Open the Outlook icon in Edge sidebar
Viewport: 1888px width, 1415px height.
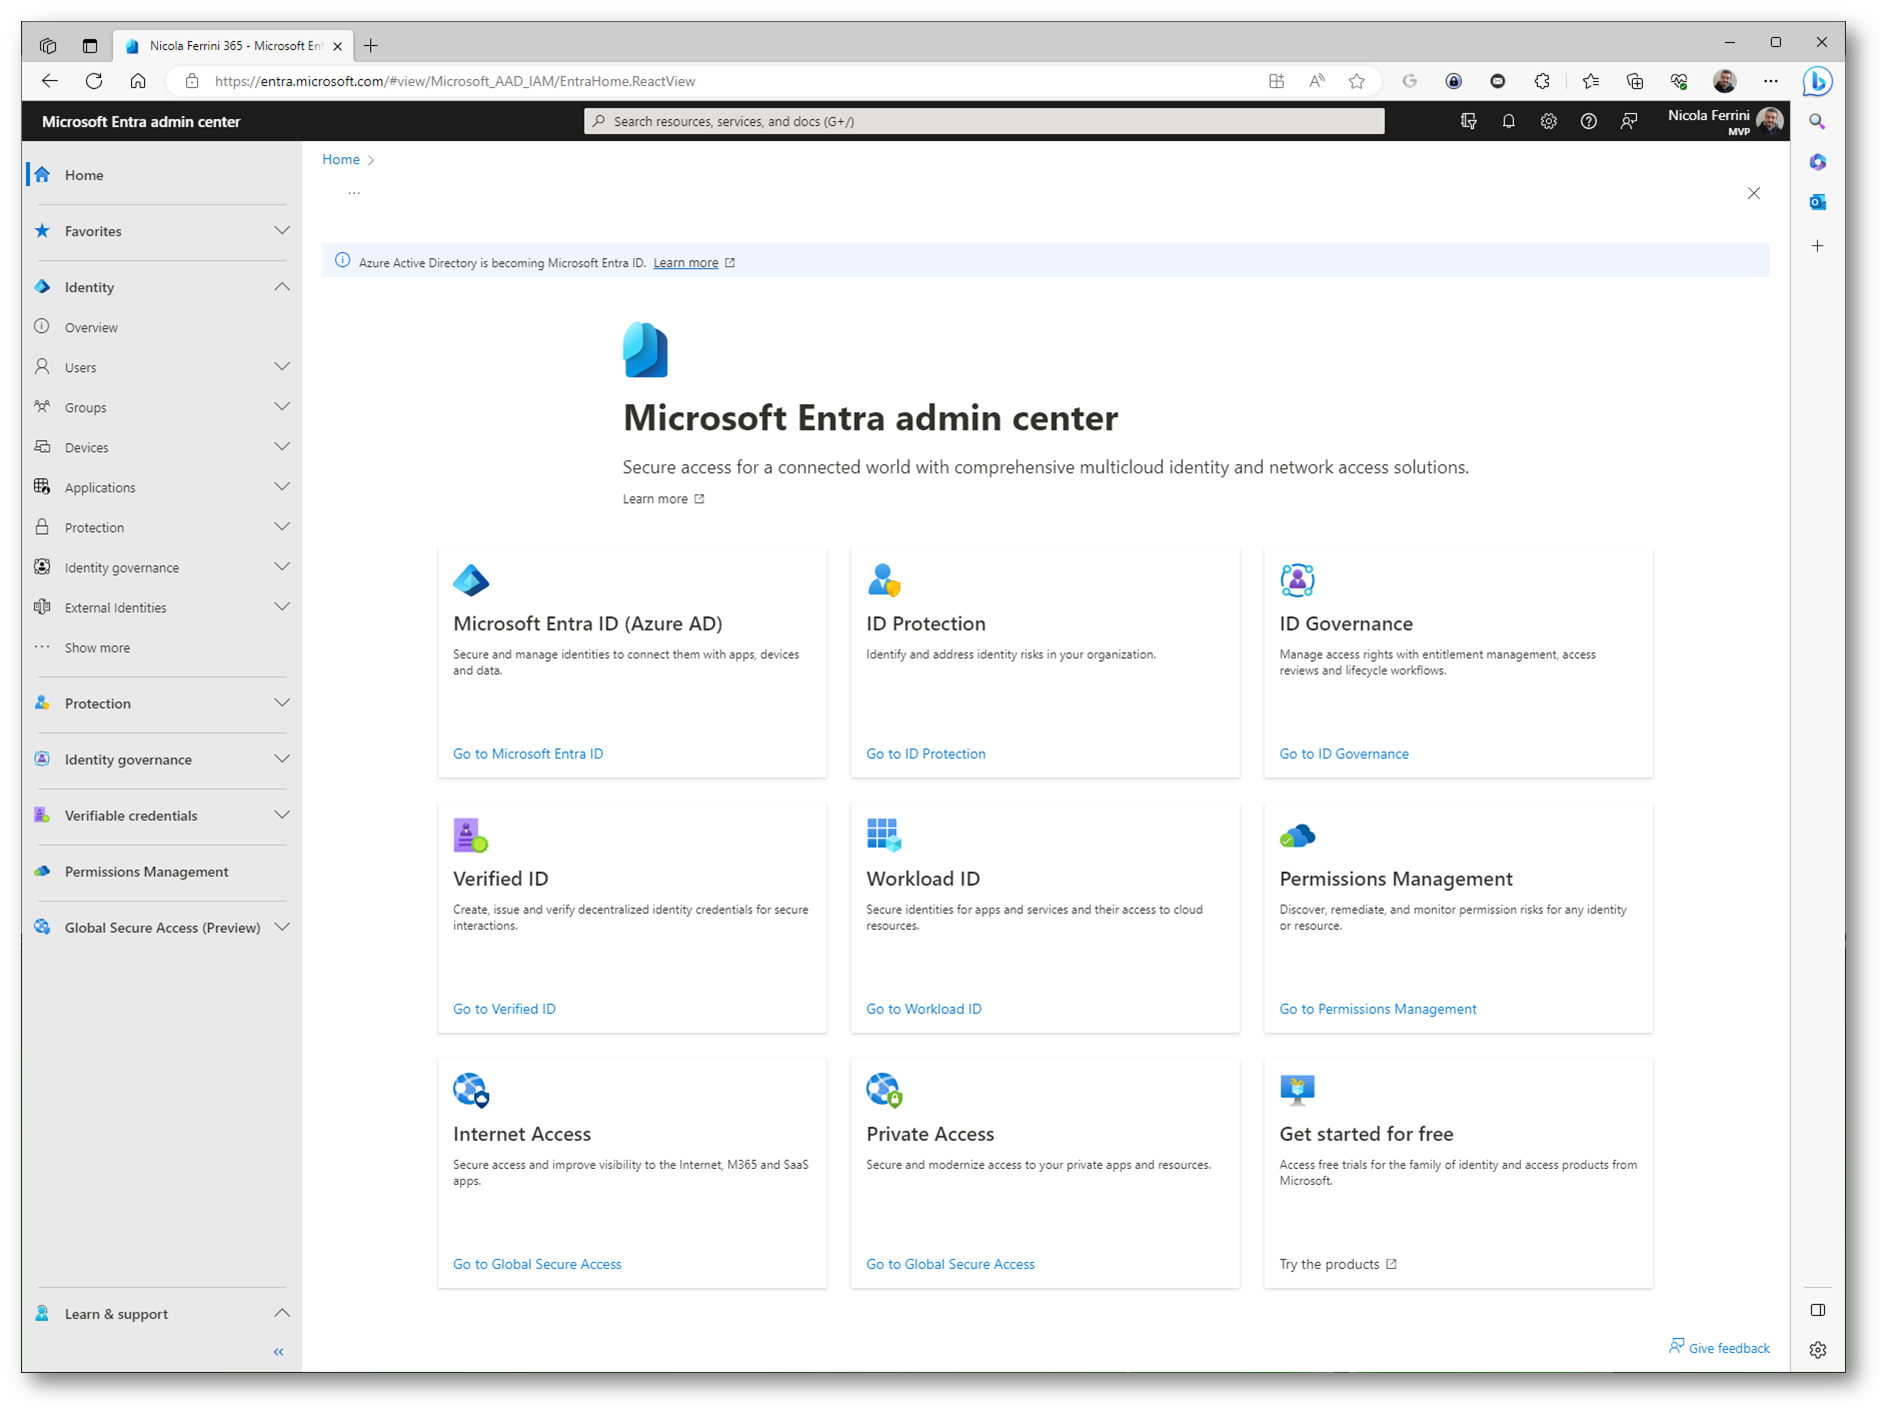pos(1817,202)
